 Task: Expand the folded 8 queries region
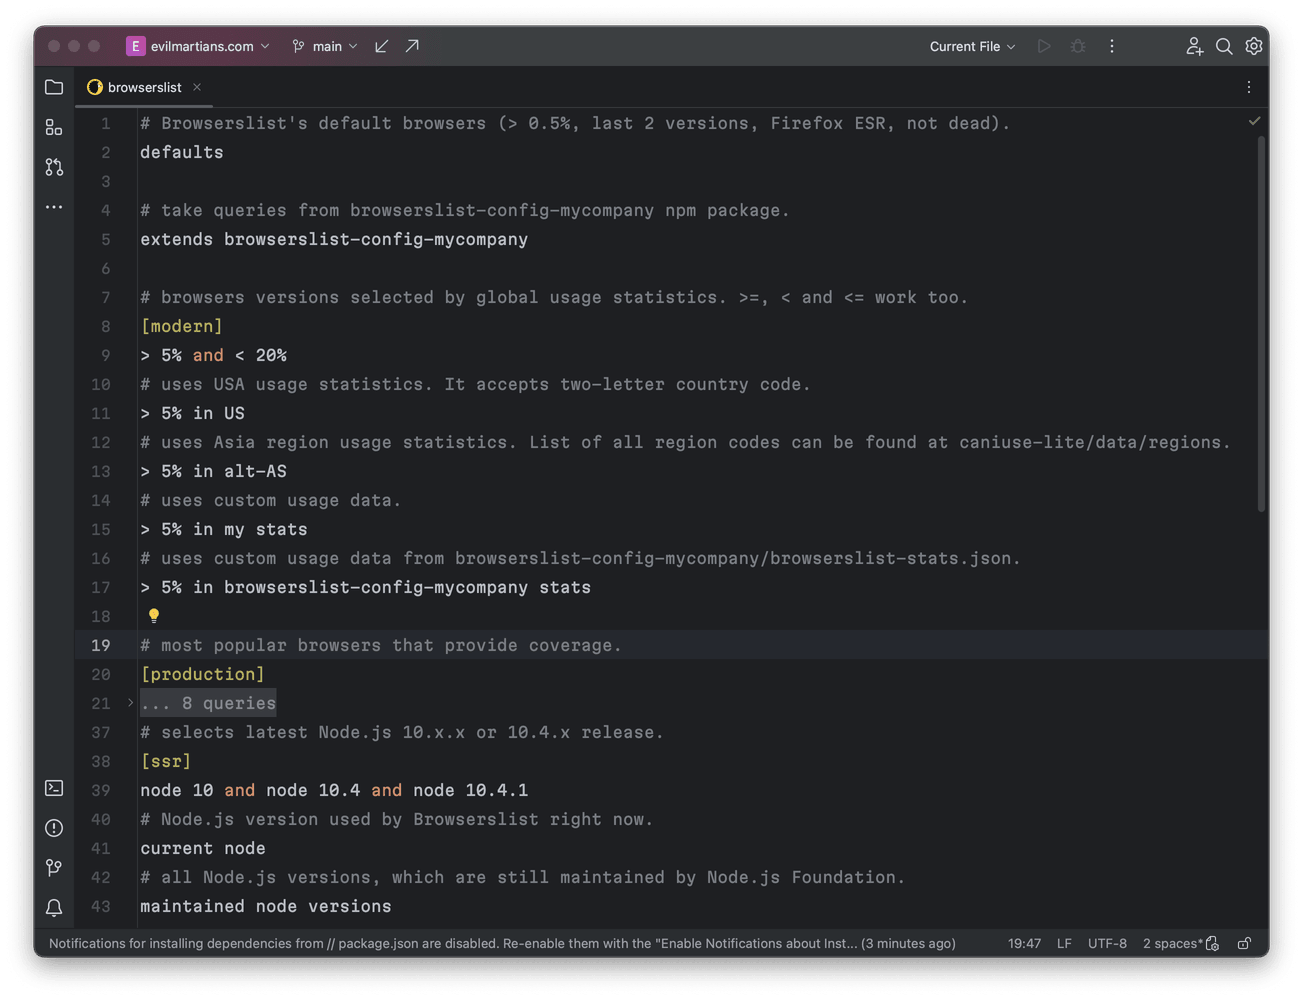(208, 702)
